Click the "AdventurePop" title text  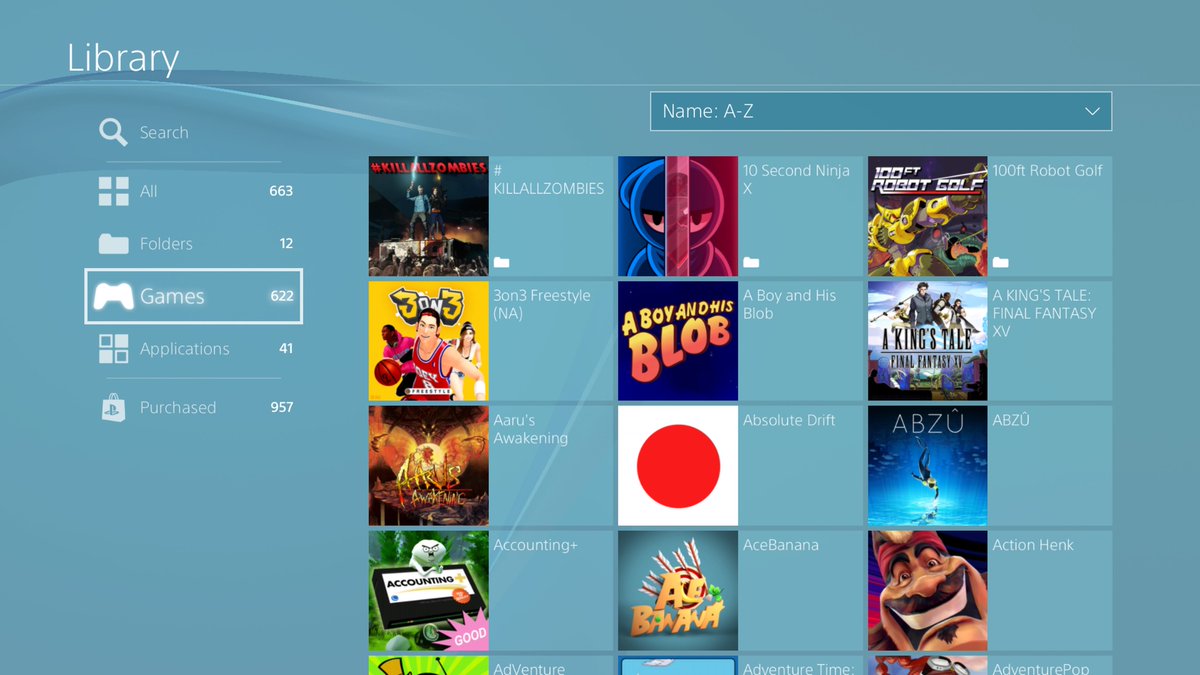1041,668
